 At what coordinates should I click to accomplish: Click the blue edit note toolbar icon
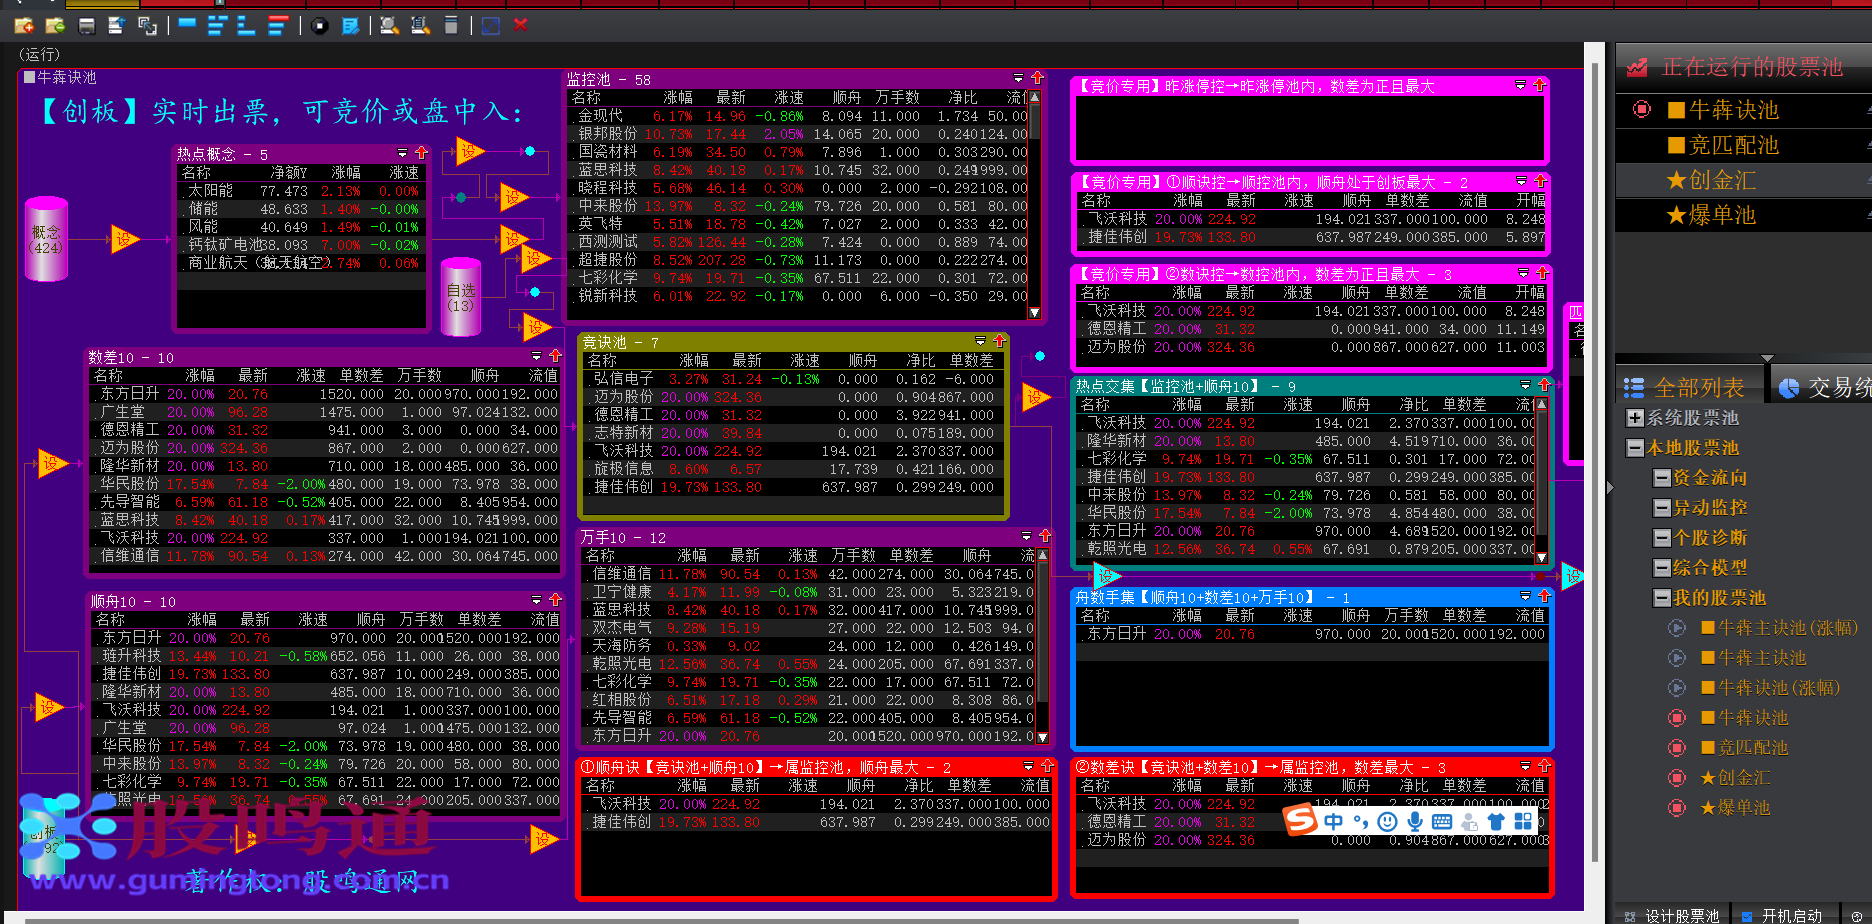tap(350, 26)
